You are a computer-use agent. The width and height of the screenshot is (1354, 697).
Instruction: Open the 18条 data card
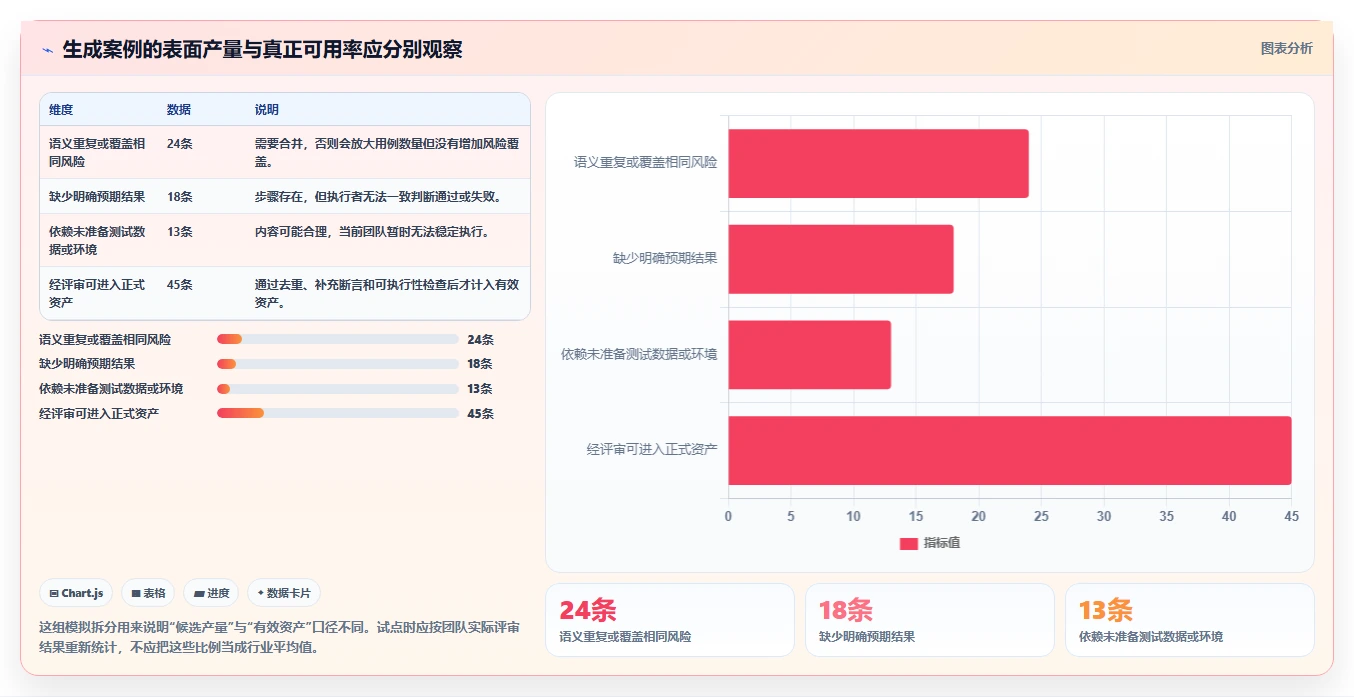930,620
